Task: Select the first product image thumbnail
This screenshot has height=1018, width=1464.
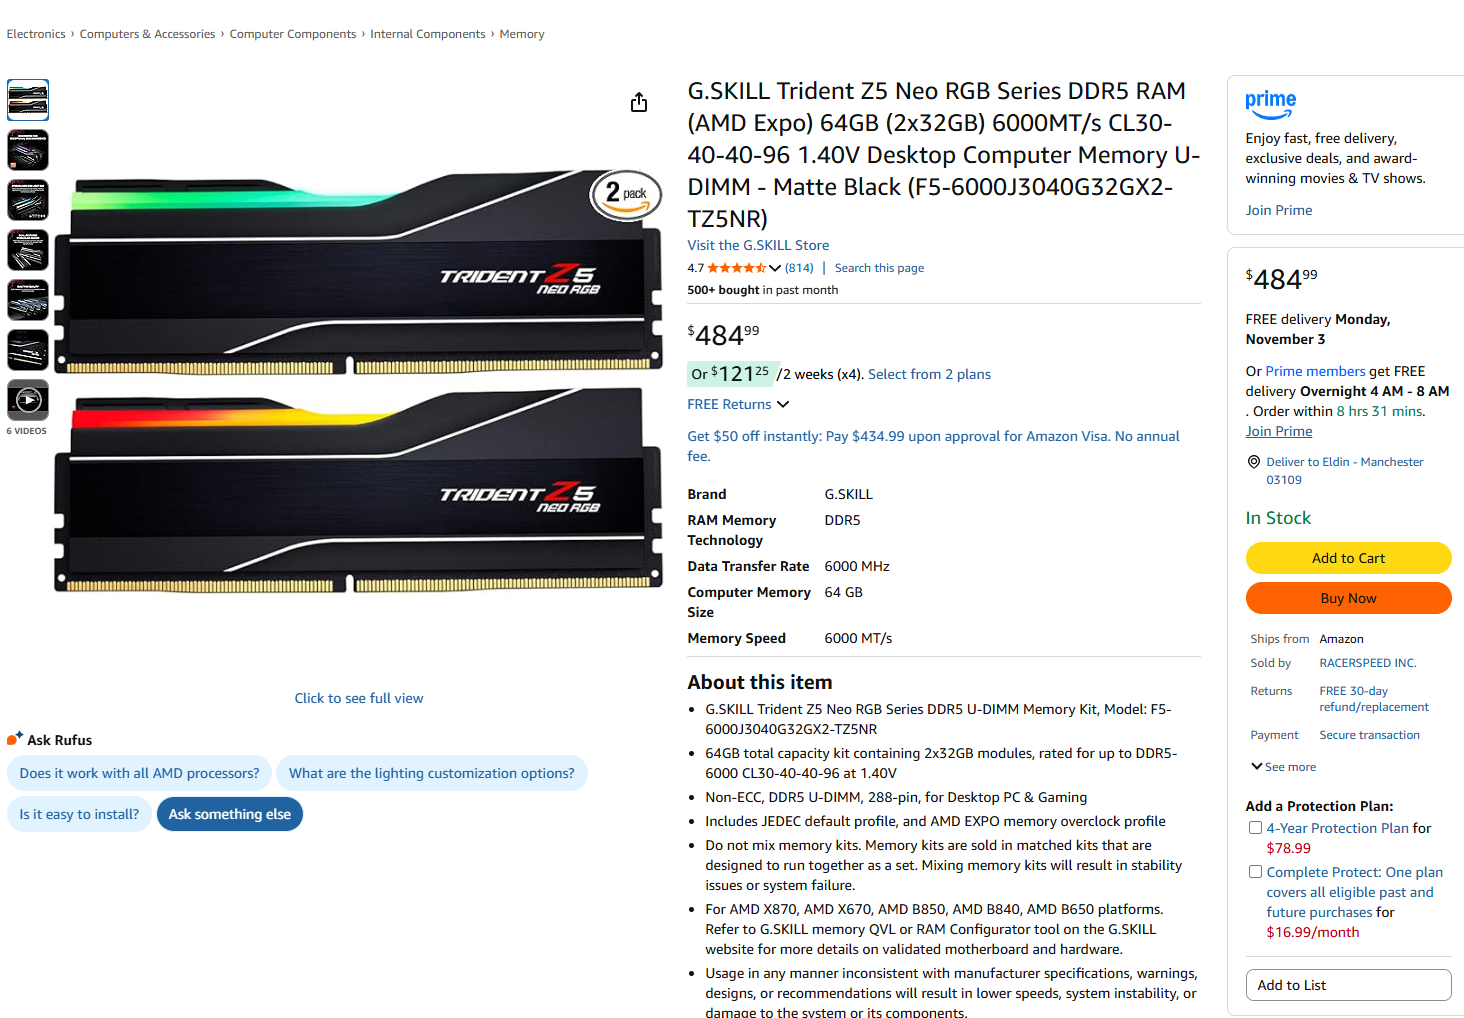Action: pyautogui.click(x=28, y=100)
